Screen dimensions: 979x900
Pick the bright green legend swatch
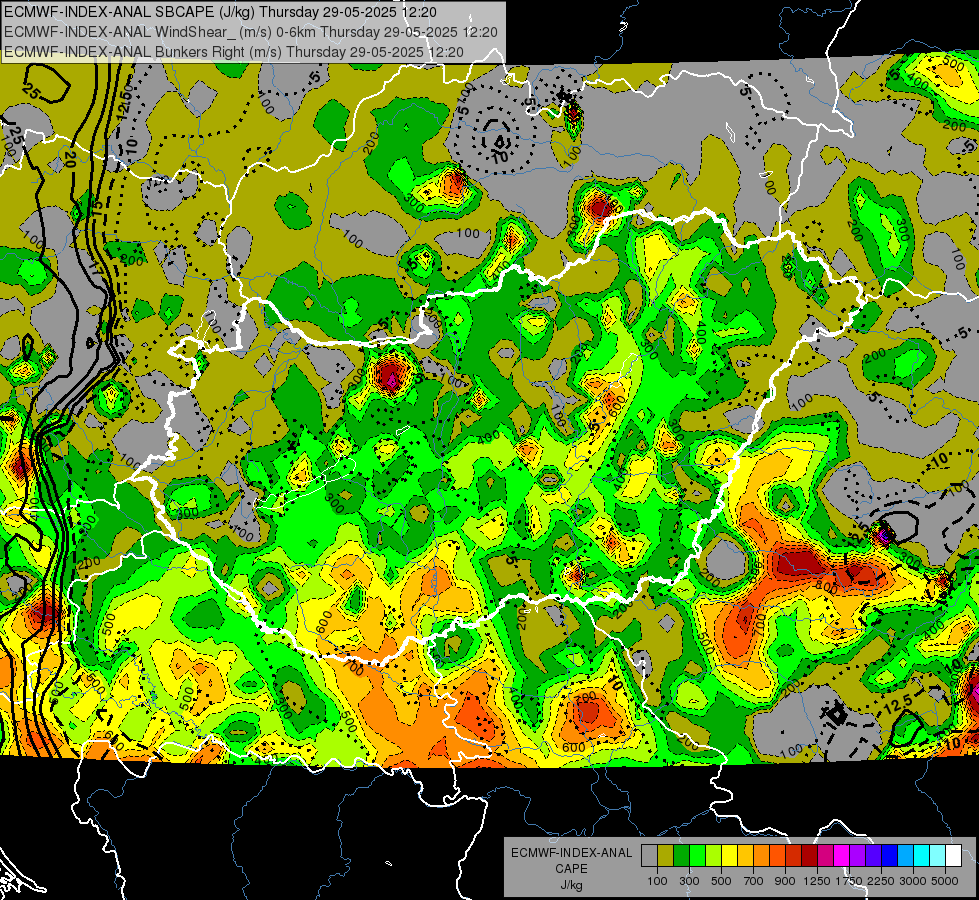tap(697, 856)
